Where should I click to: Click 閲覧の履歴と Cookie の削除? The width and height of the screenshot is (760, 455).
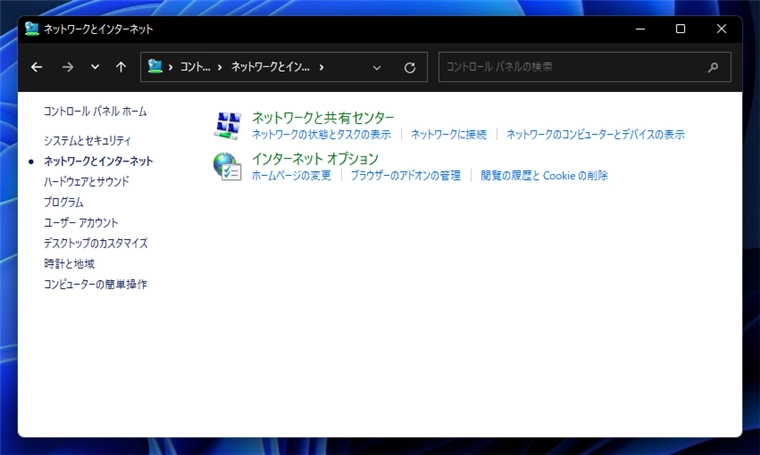click(x=544, y=175)
